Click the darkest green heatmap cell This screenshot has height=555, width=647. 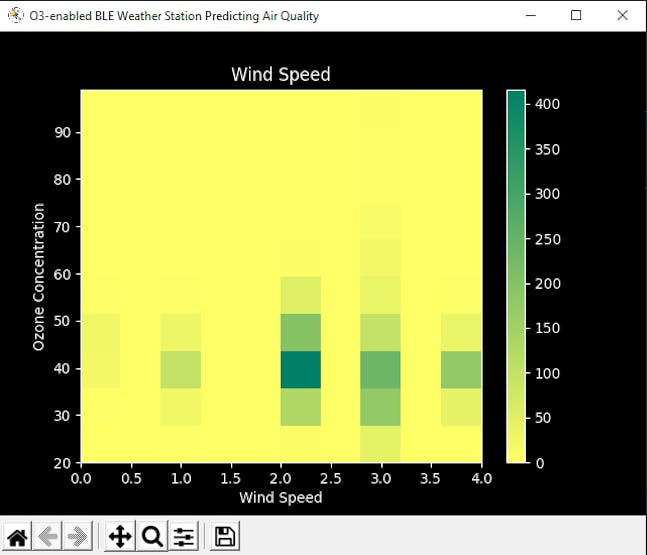click(301, 369)
